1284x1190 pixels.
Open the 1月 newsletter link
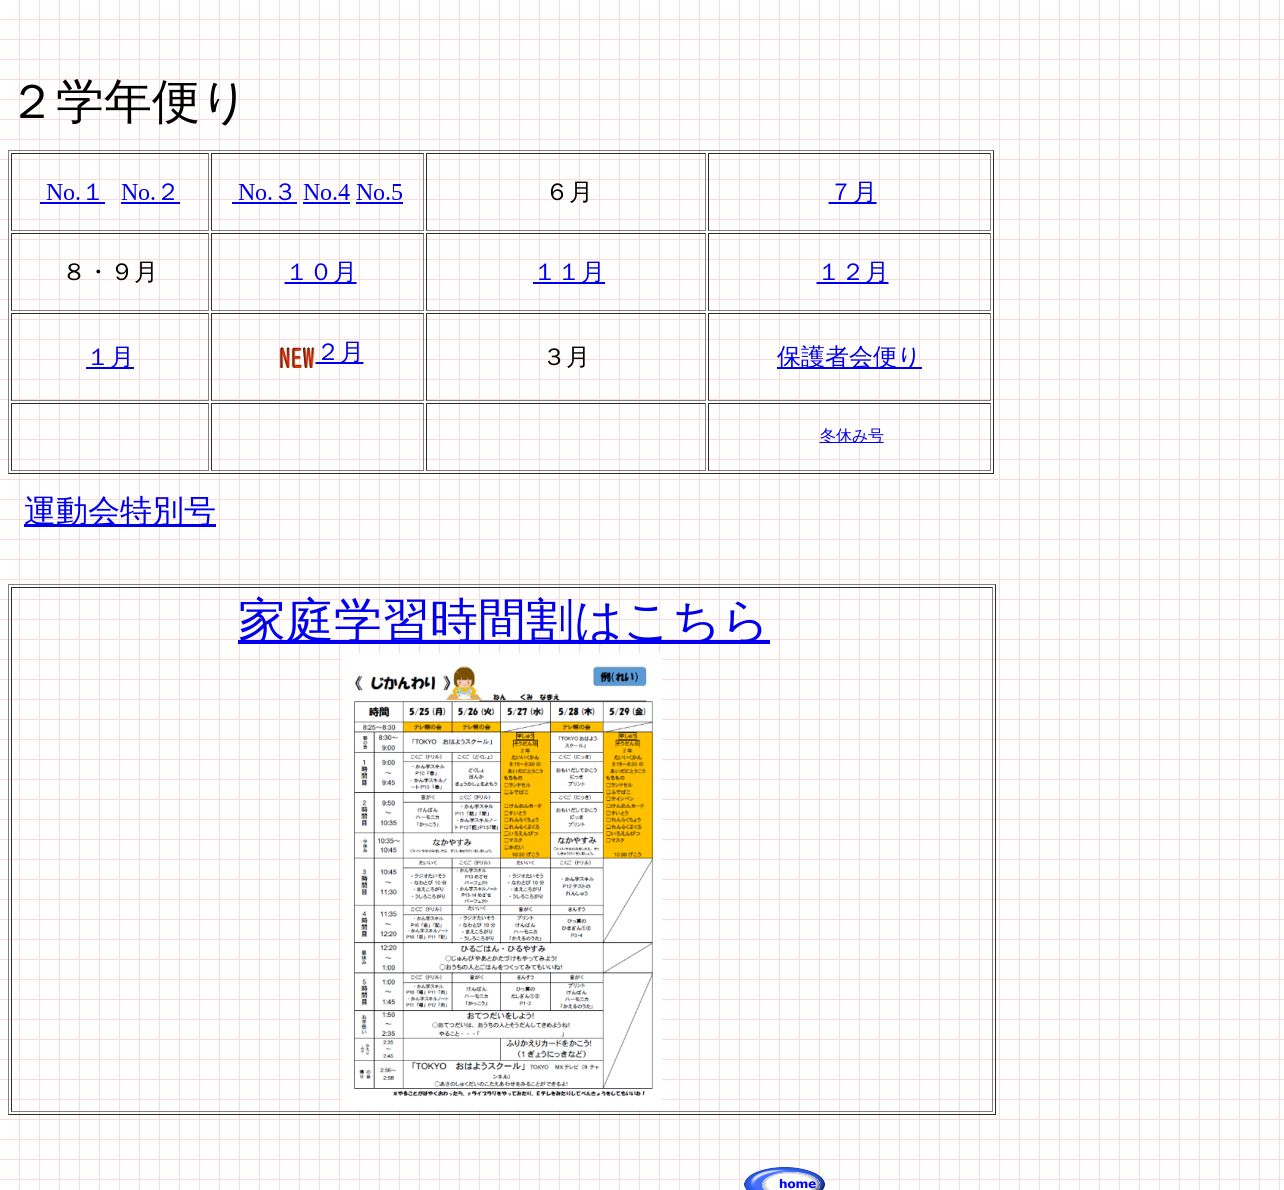pos(110,357)
